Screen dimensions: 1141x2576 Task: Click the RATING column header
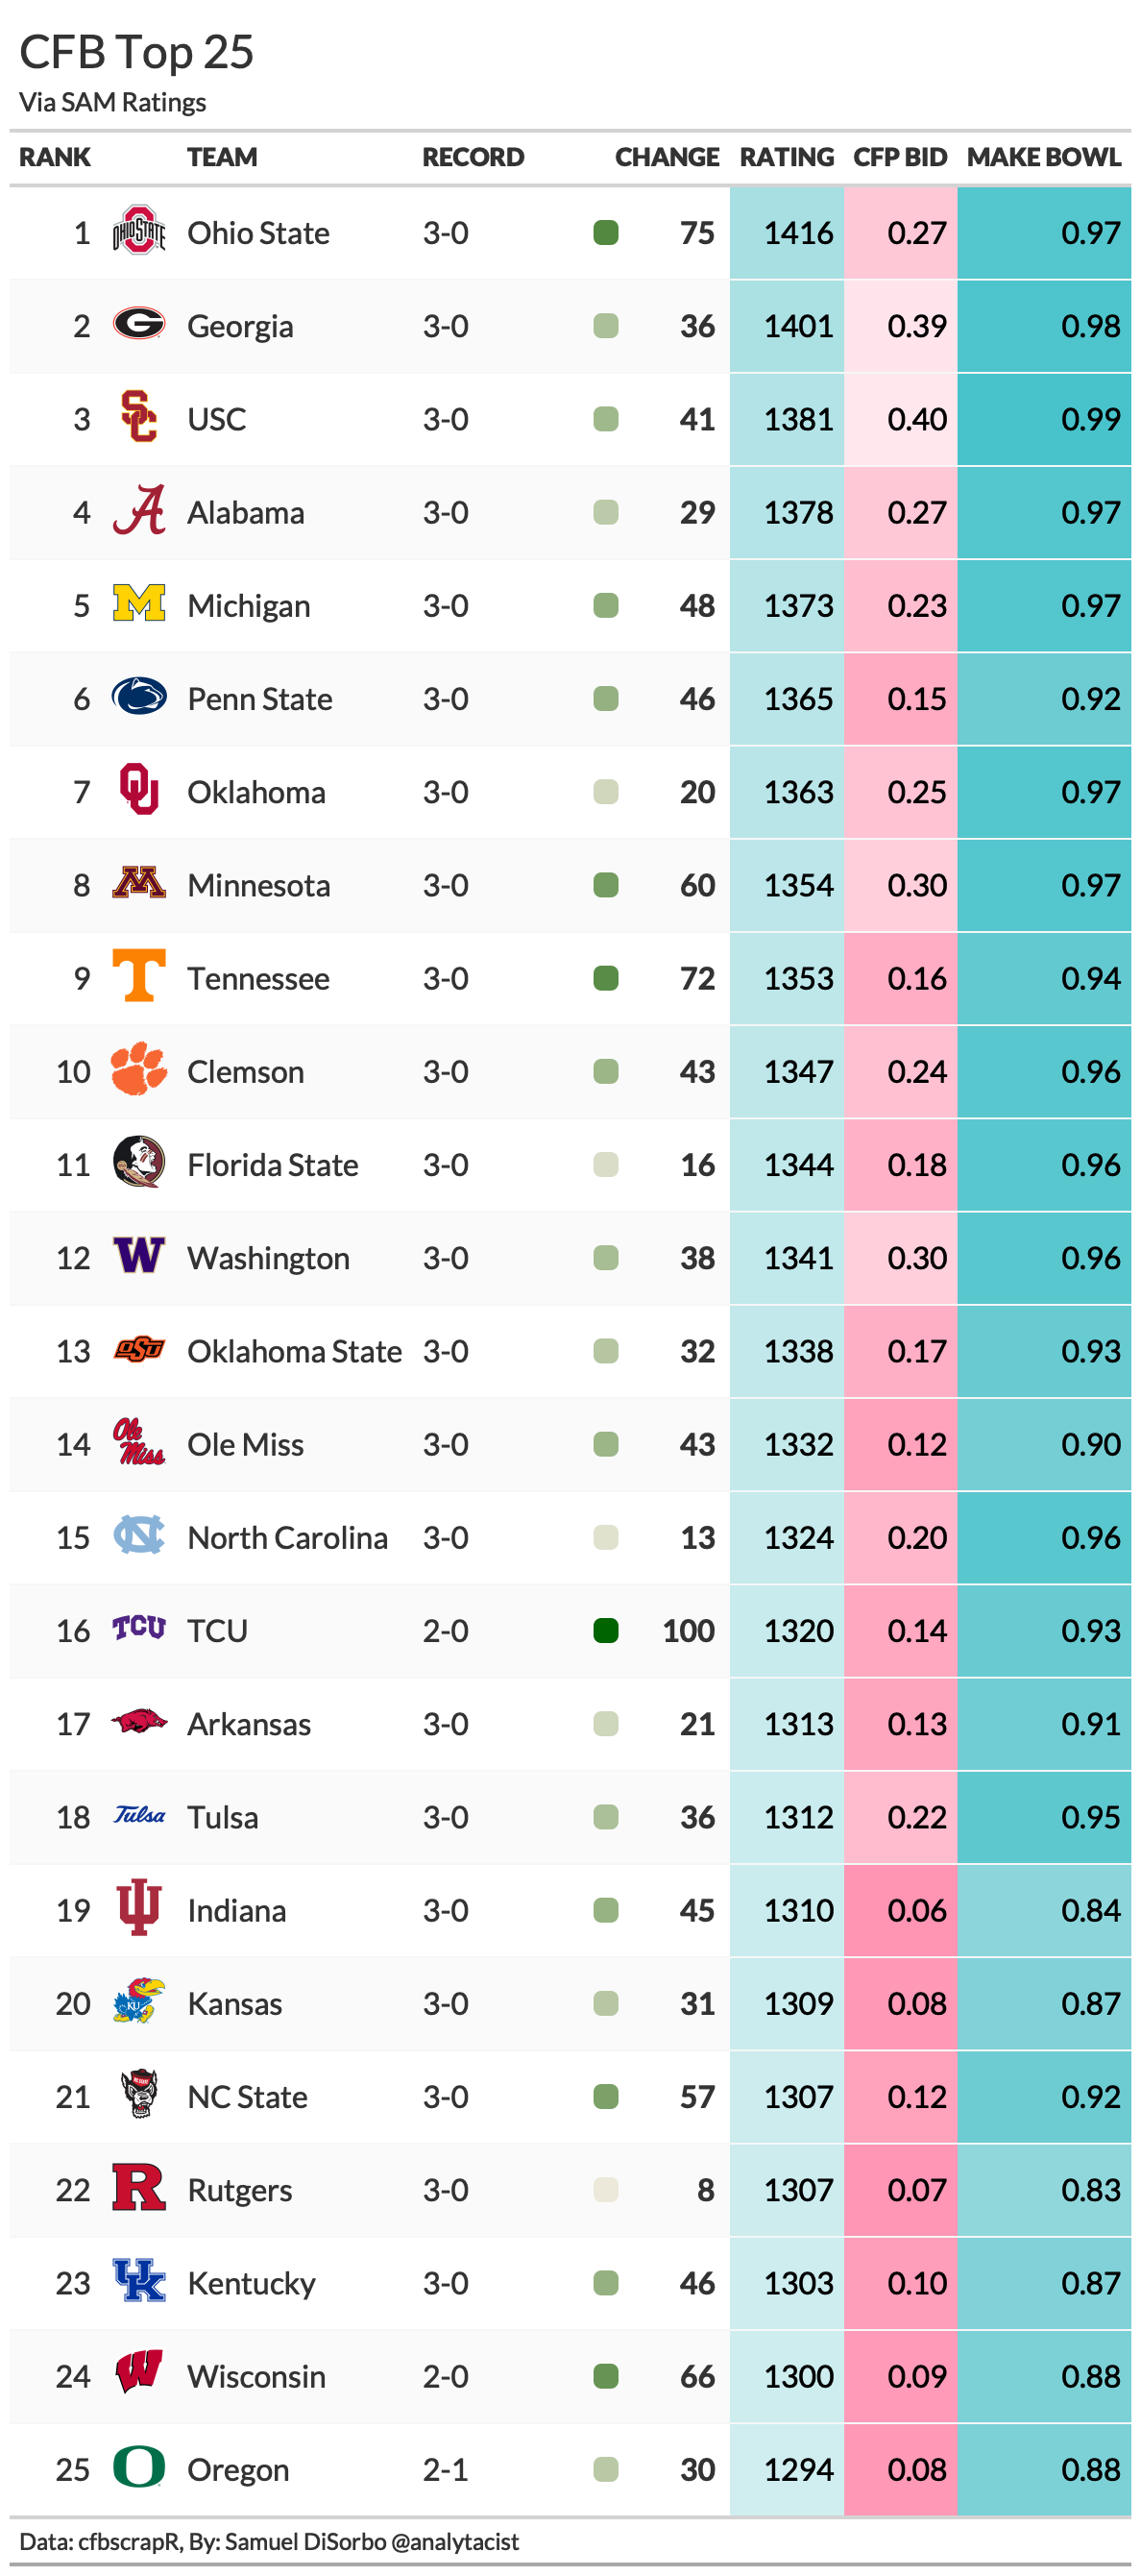coord(786,157)
